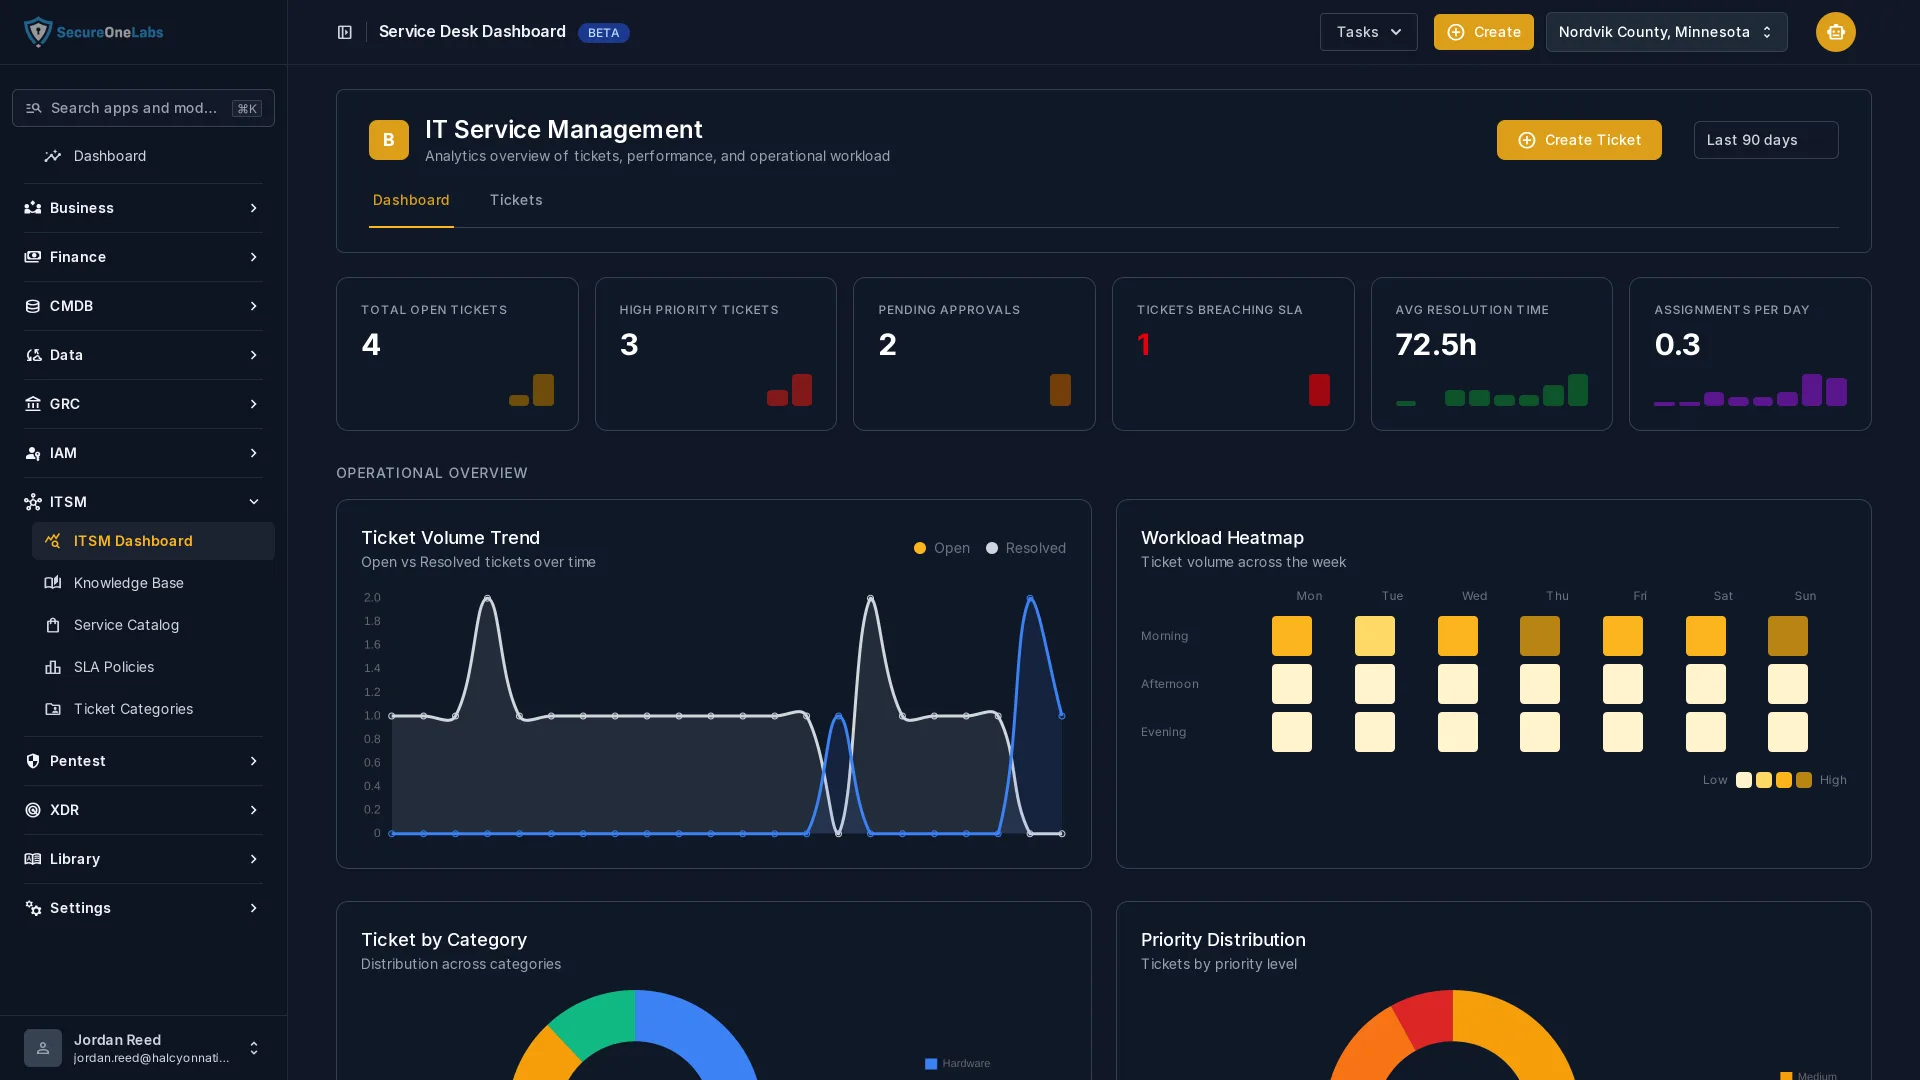Toggle the Resolved series legend
Image resolution: width=1920 pixels, height=1080 pixels.
1026,548
